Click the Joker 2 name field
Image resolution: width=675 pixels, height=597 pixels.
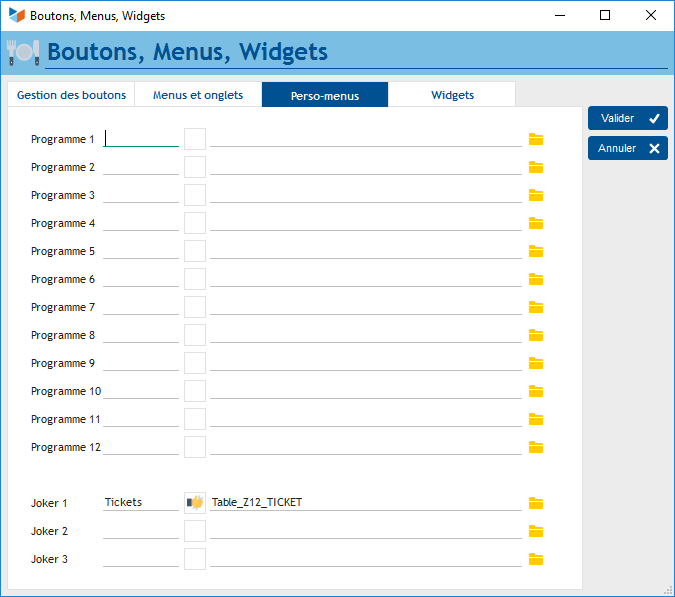[x=141, y=531]
